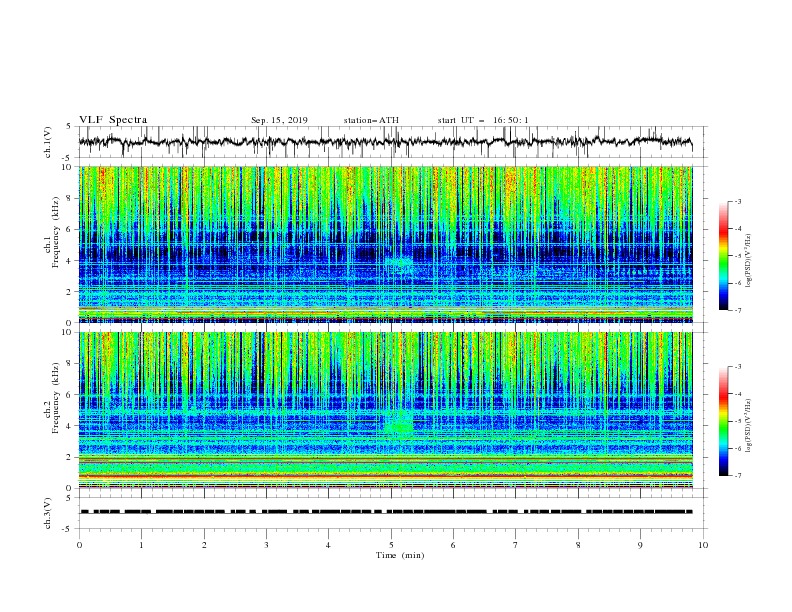Select the "Time (min)" x-axis title
This screenshot has height=612, width=792.
click(400, 555)
